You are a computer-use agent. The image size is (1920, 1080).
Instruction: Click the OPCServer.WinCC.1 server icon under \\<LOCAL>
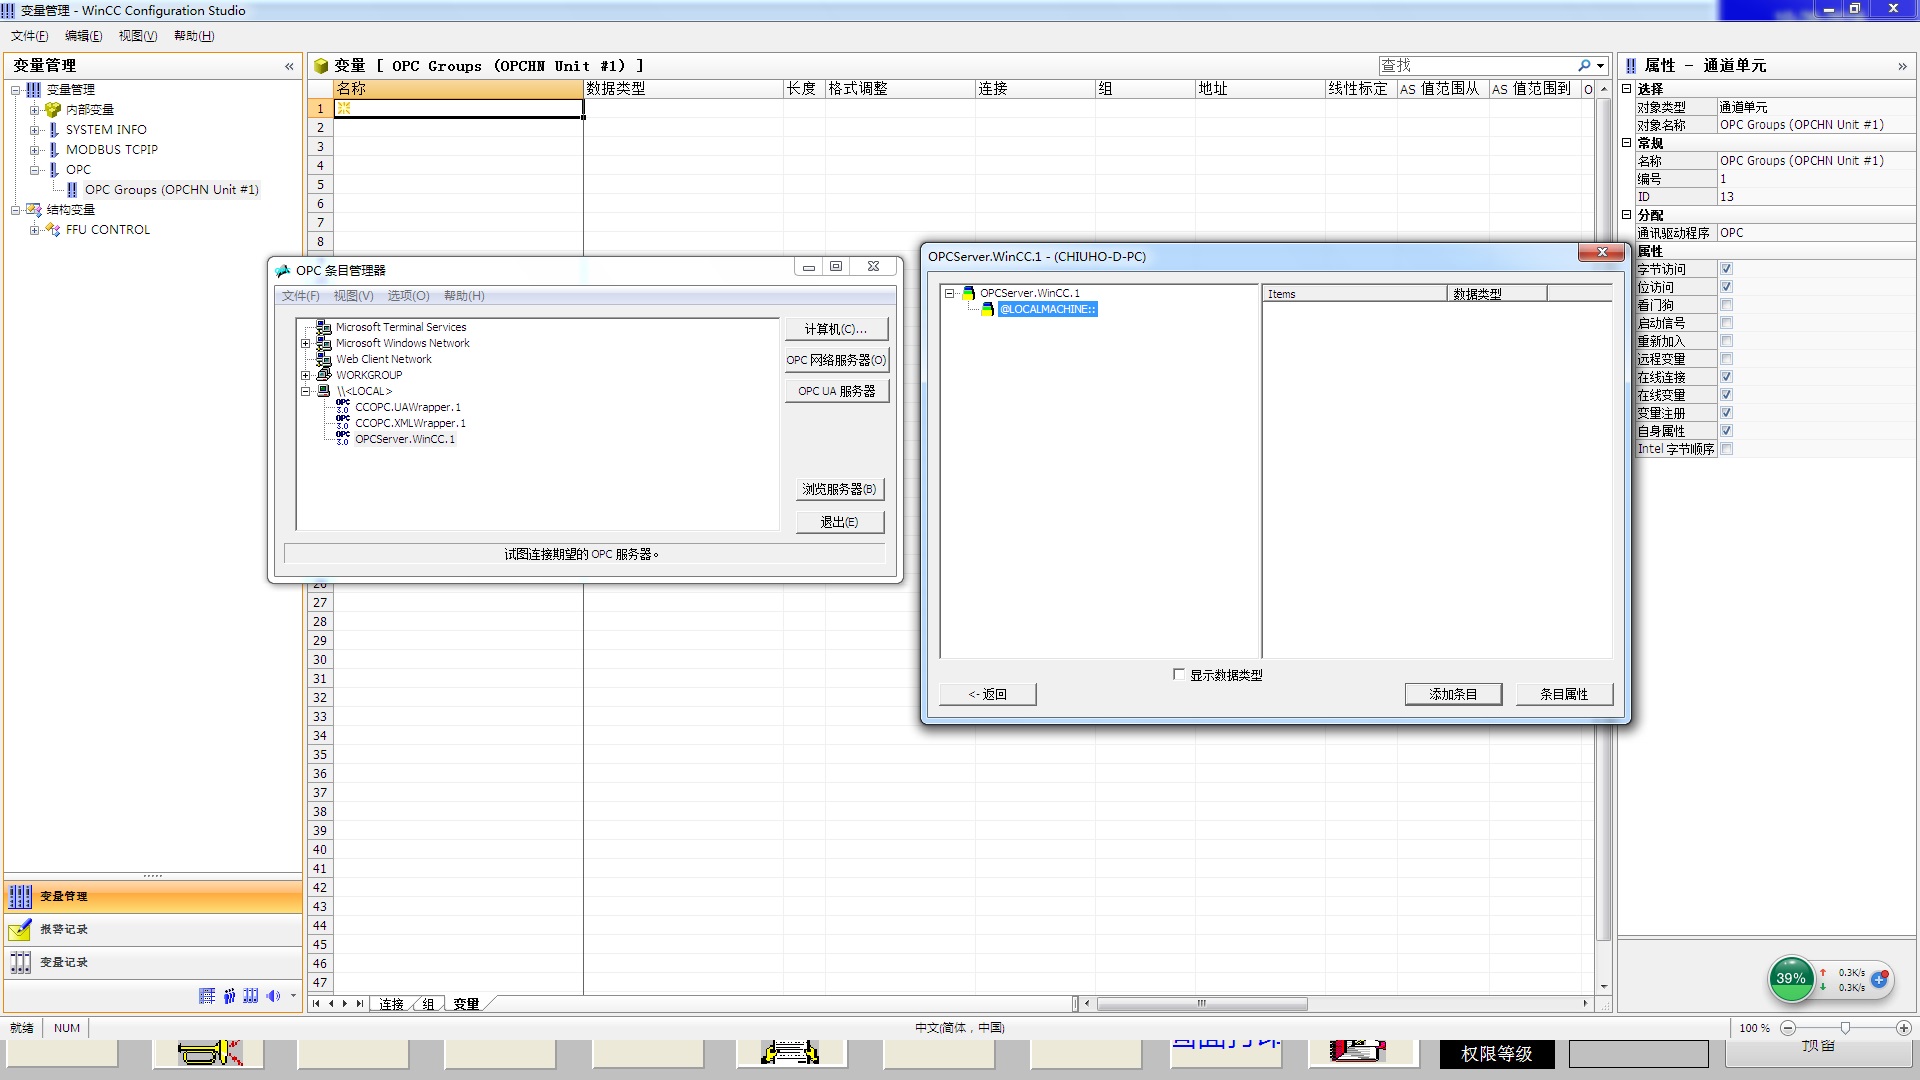tap(343, 439)
